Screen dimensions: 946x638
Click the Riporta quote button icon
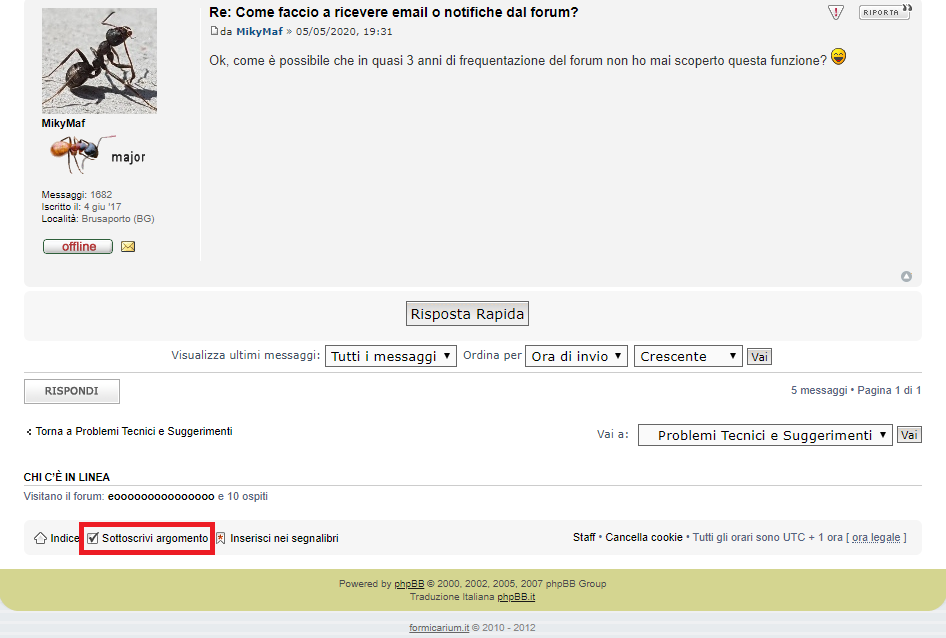[x=885, y=12]
